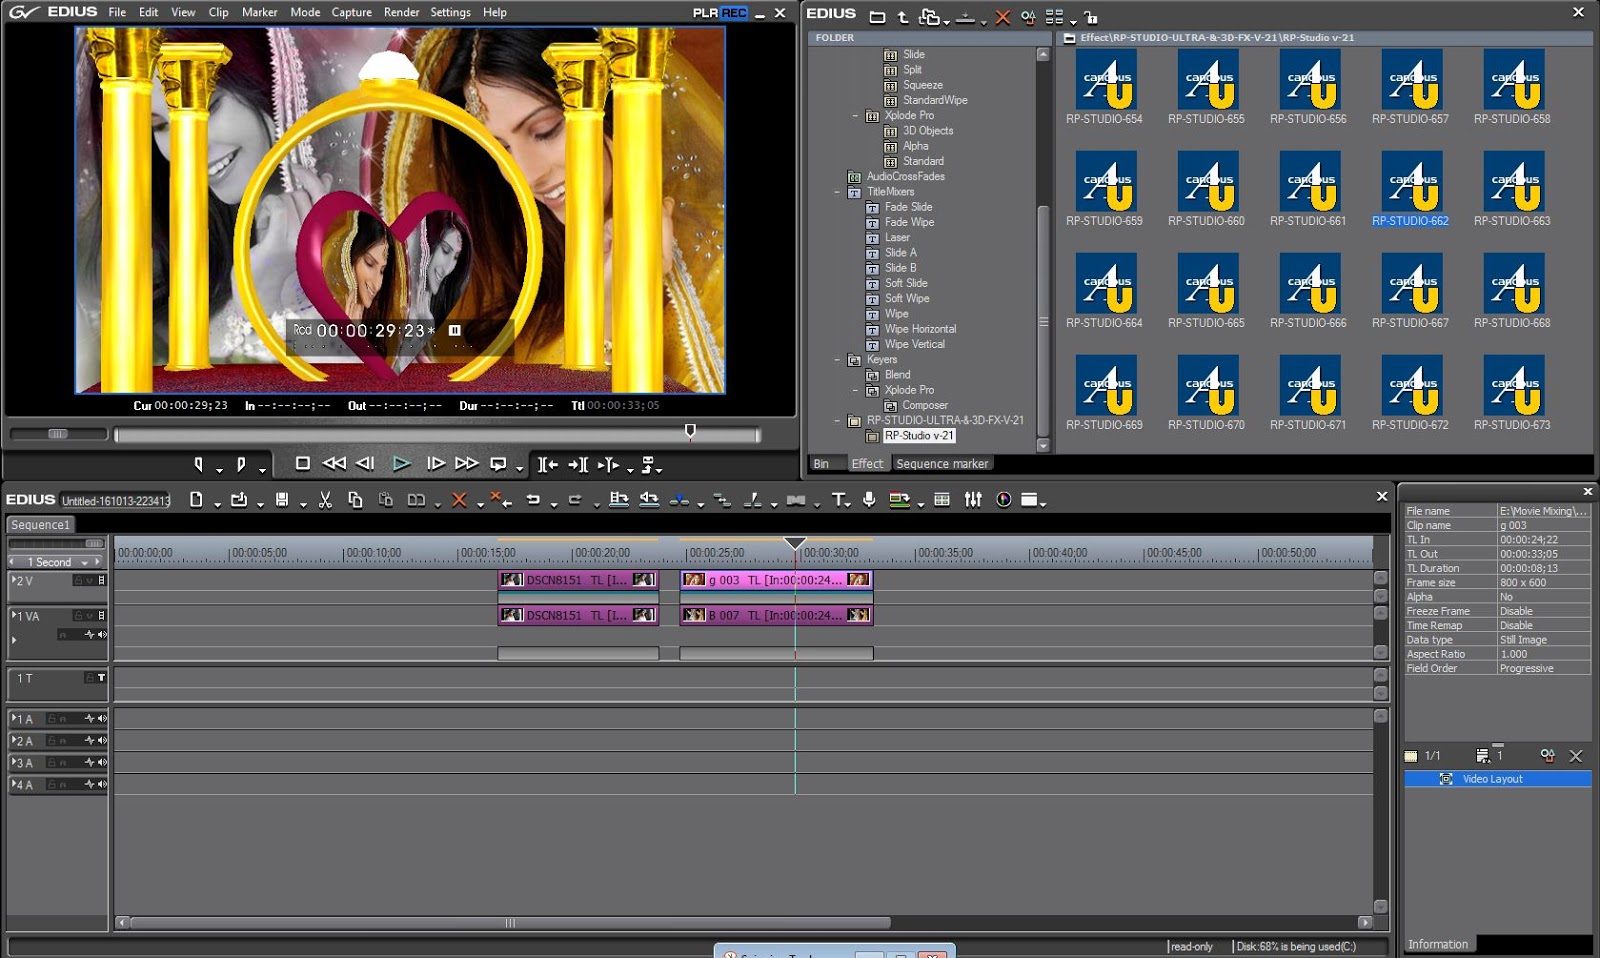
Task: Click the preview position slider handle
Action: coord(690,431)
